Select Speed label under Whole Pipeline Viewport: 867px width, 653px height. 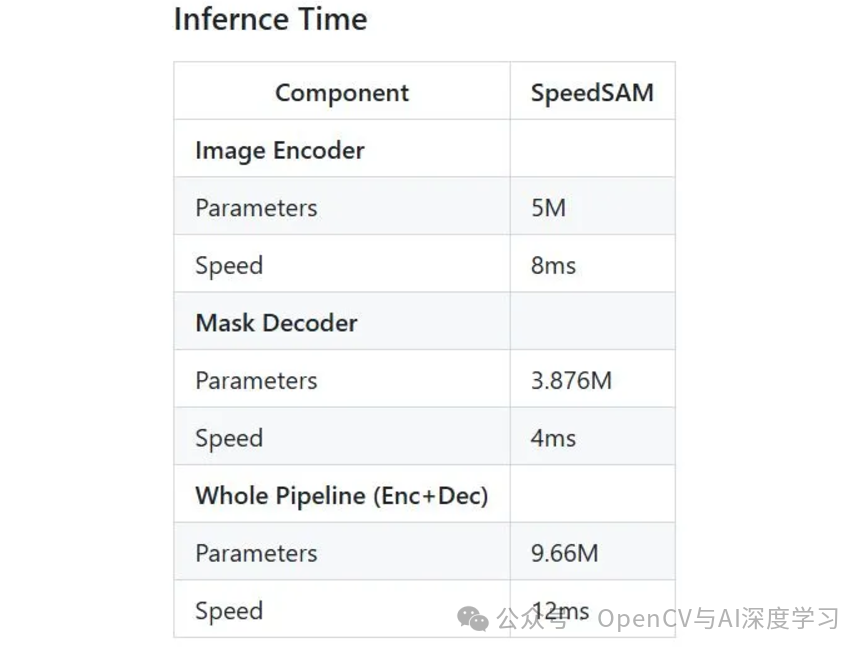(x=229, y=611)
